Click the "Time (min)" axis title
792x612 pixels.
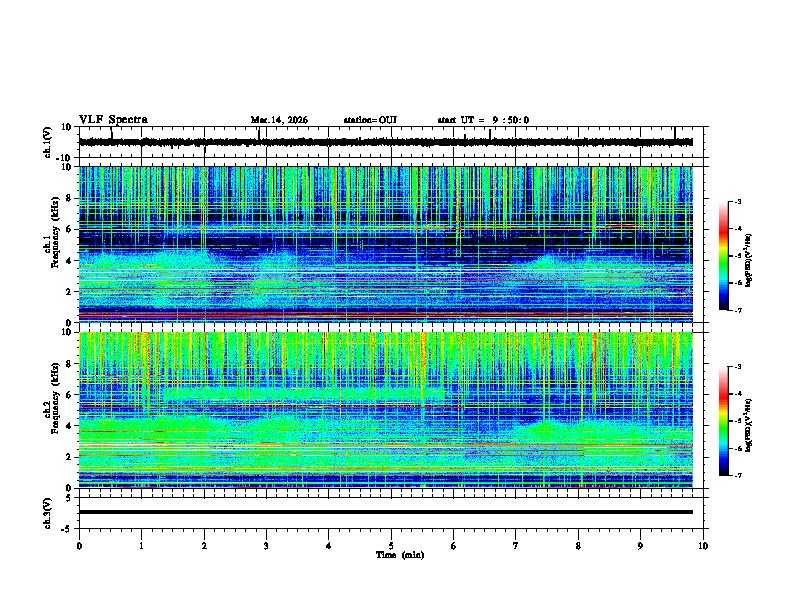(x=400, y=555)
